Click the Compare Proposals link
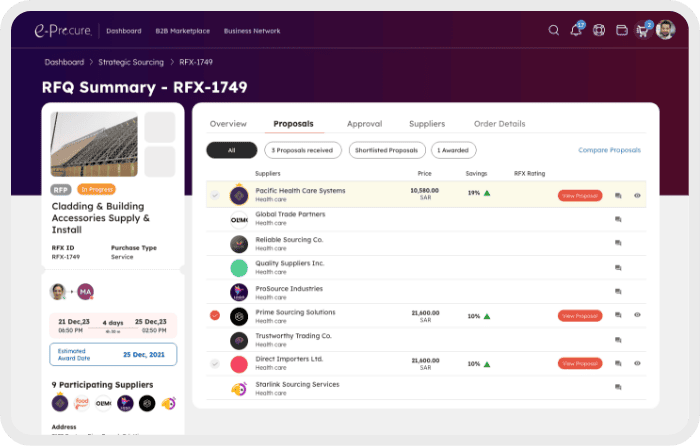The height and width of the screenshot is (446, 700). [609, 150]
